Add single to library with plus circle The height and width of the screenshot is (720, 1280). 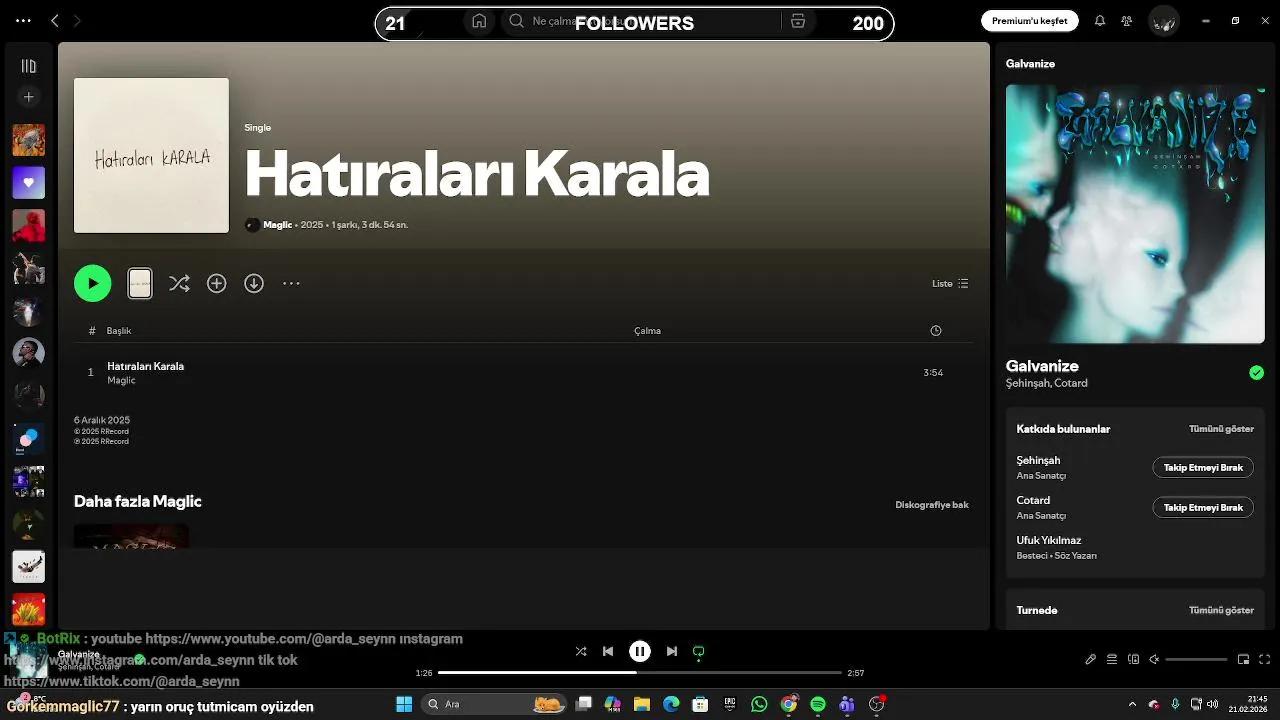tap(217, 284)
